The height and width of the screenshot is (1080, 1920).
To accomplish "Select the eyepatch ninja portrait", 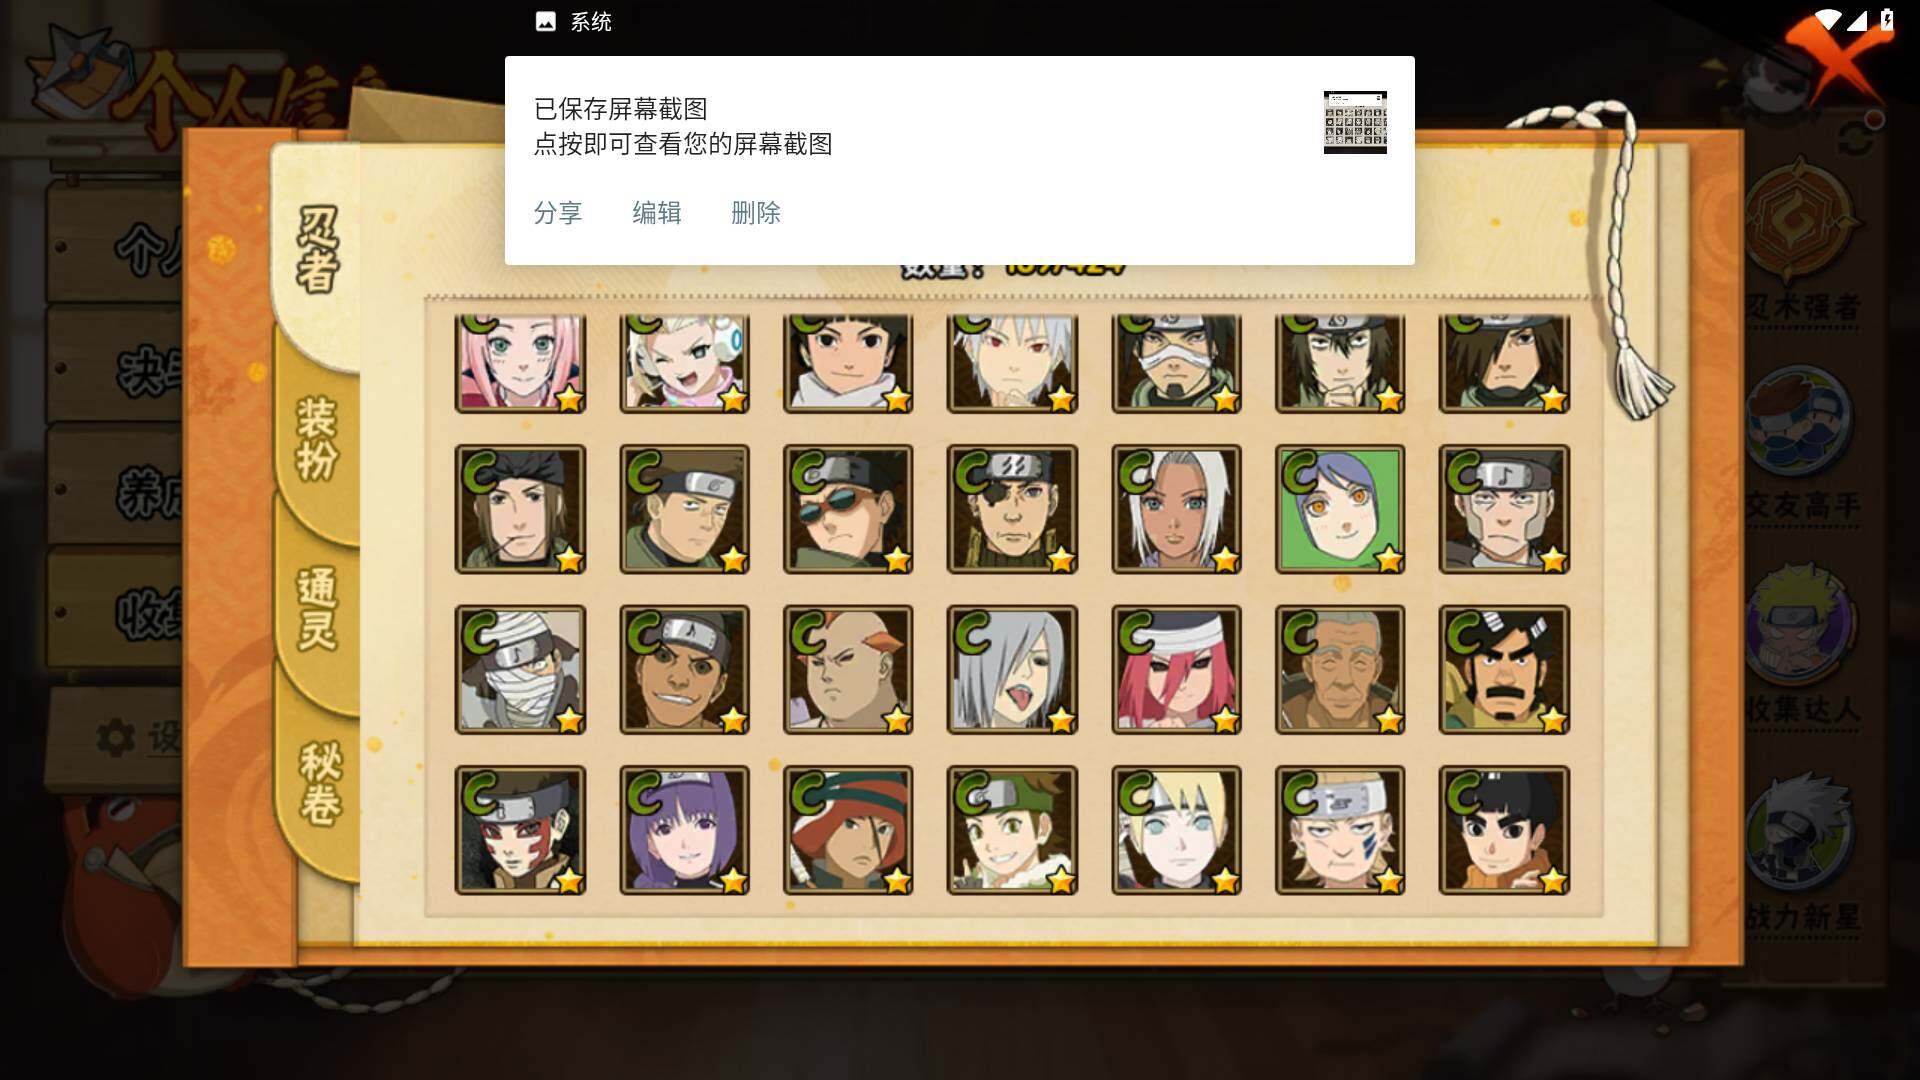I will point(1012,509).
